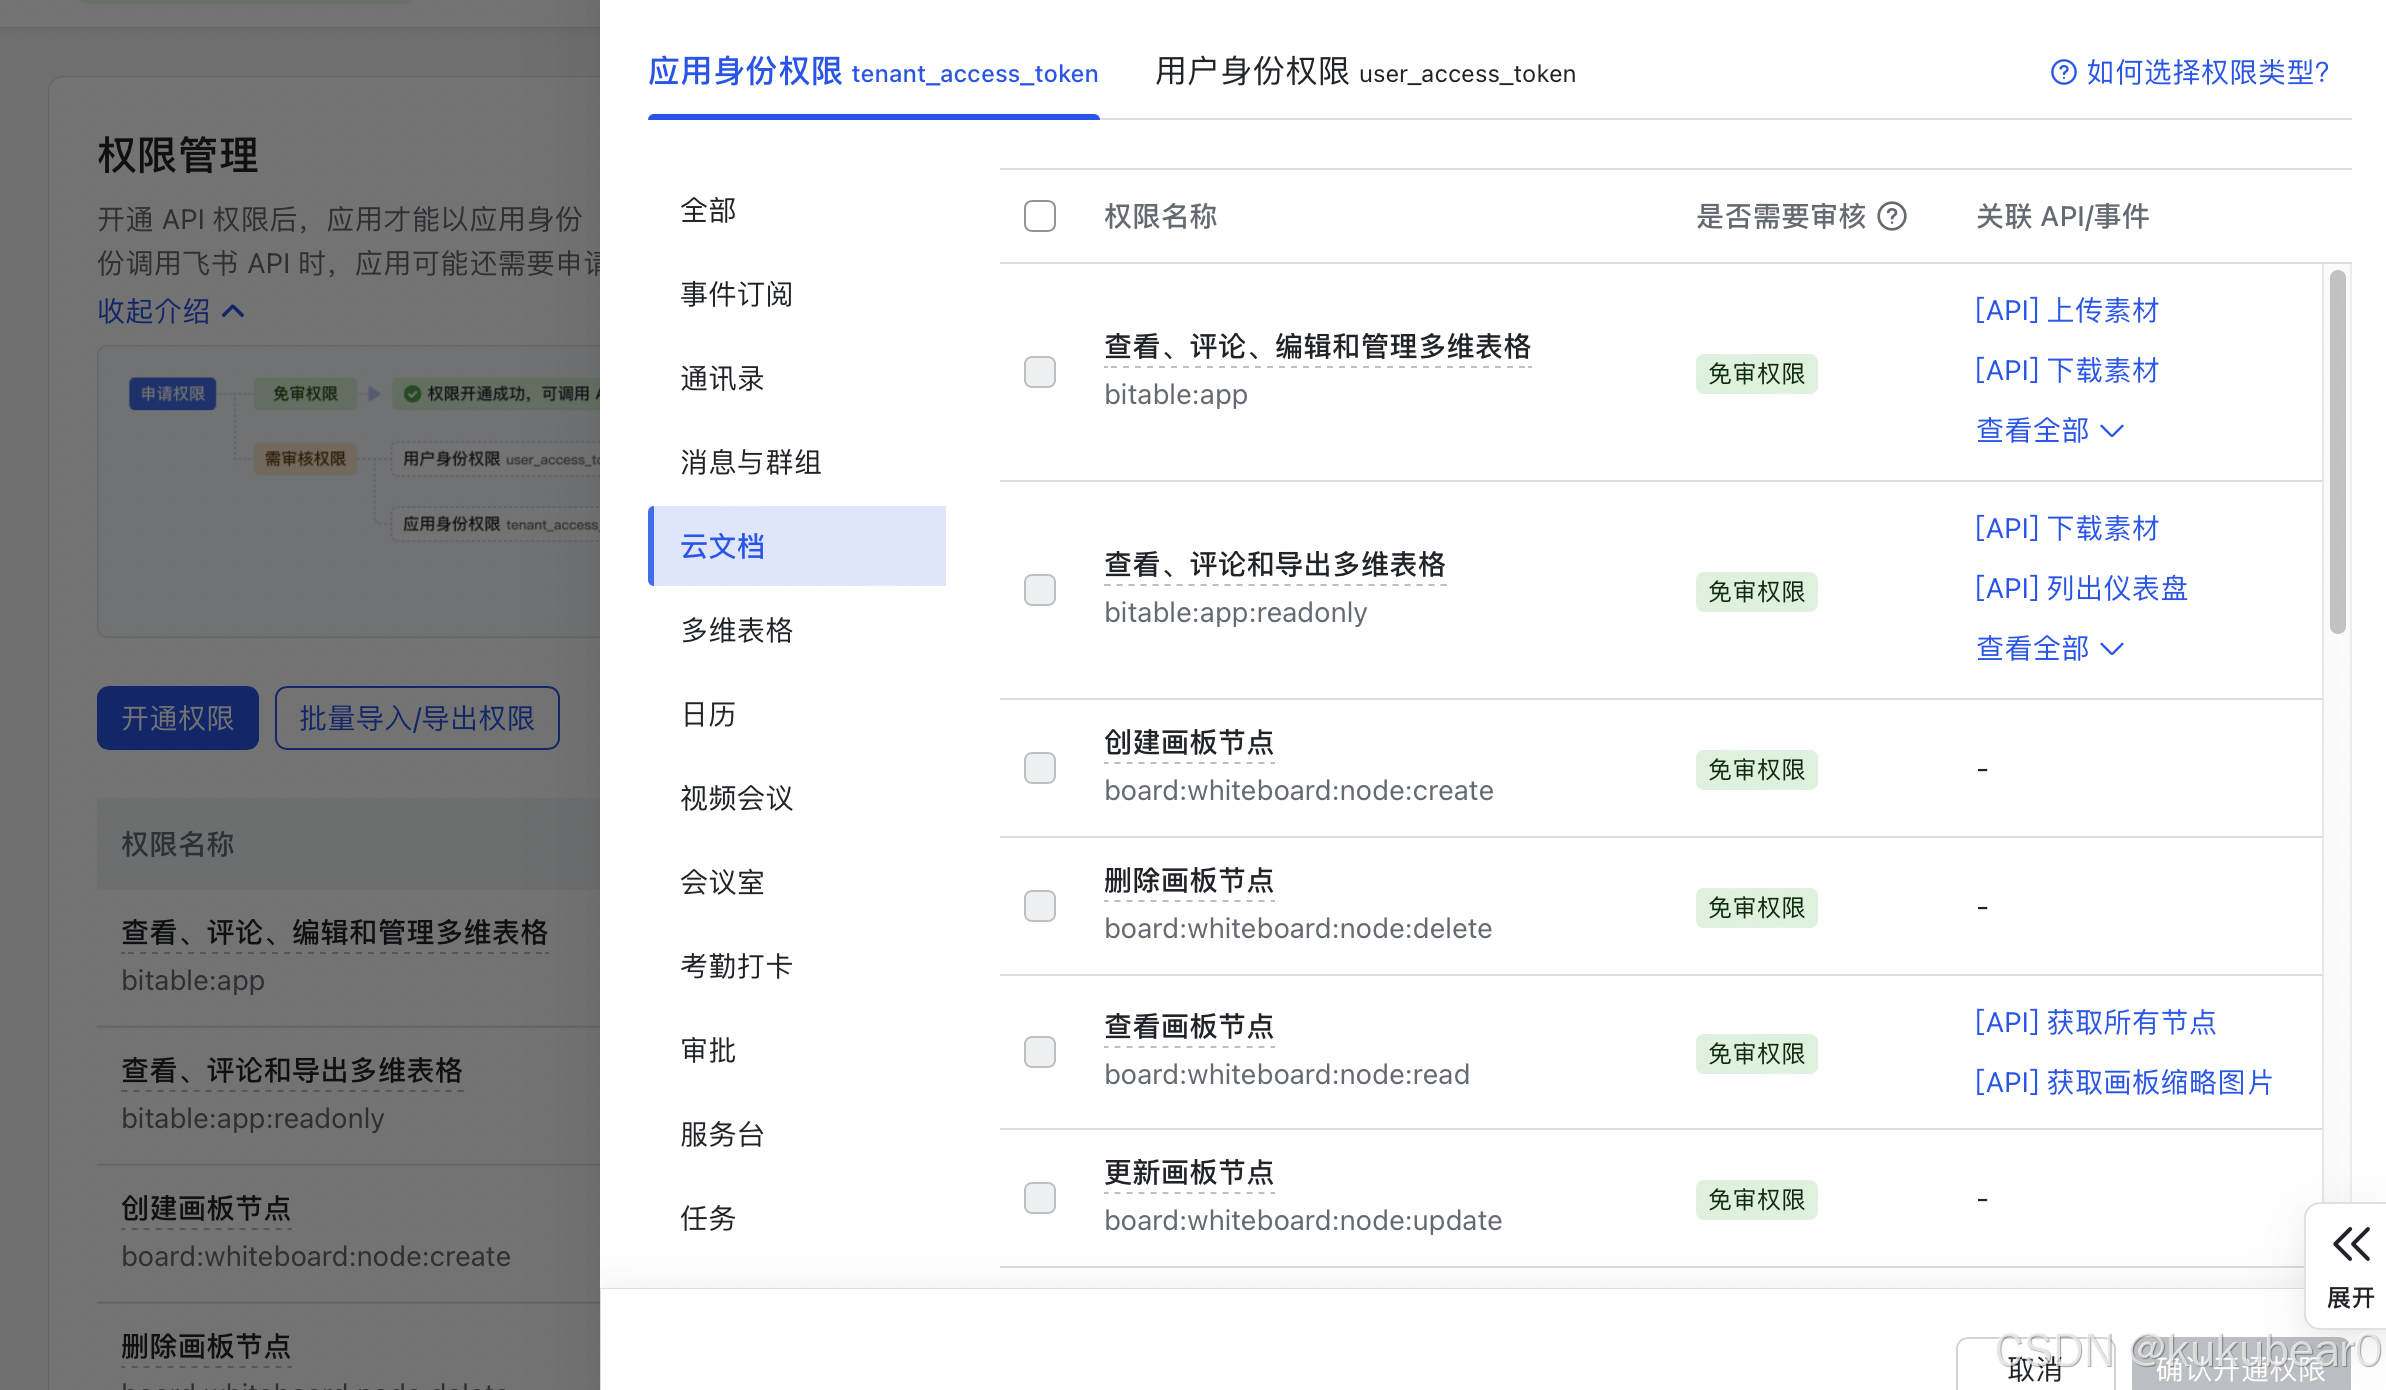
Task: Click the permission list vertical scrollbar
Action: pos(2336,452)
